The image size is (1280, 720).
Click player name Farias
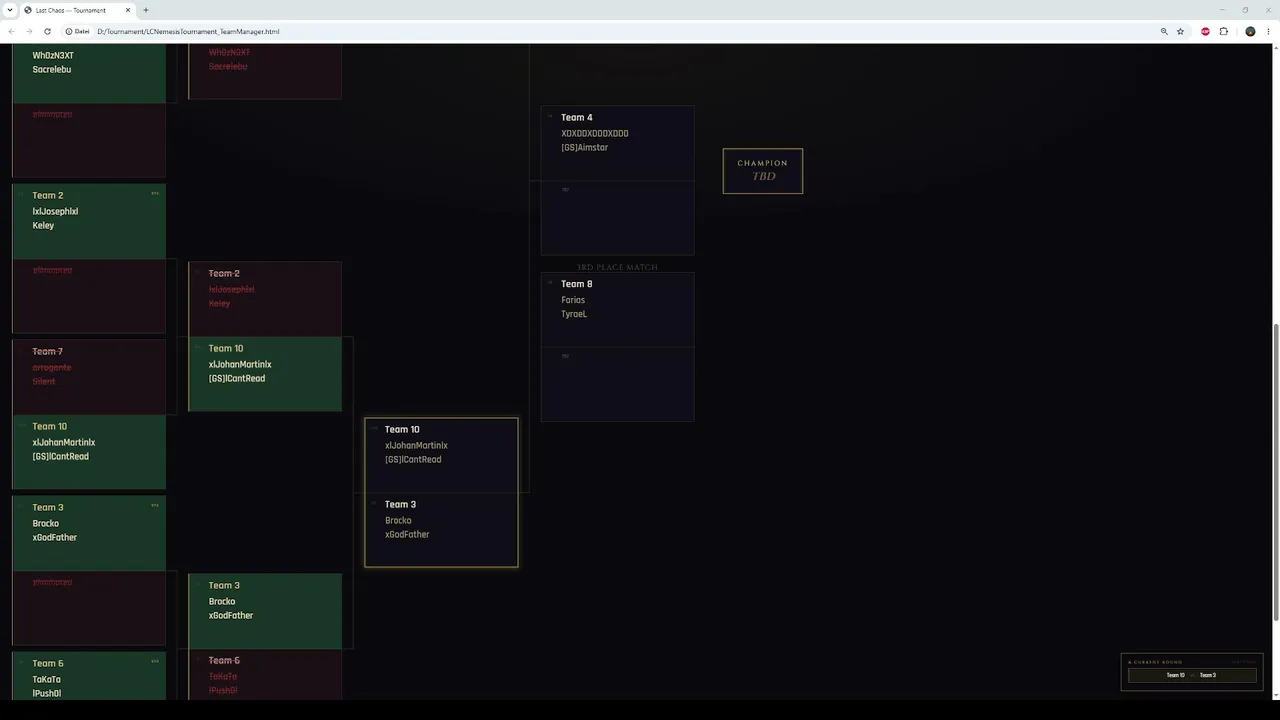pos(573,300)
